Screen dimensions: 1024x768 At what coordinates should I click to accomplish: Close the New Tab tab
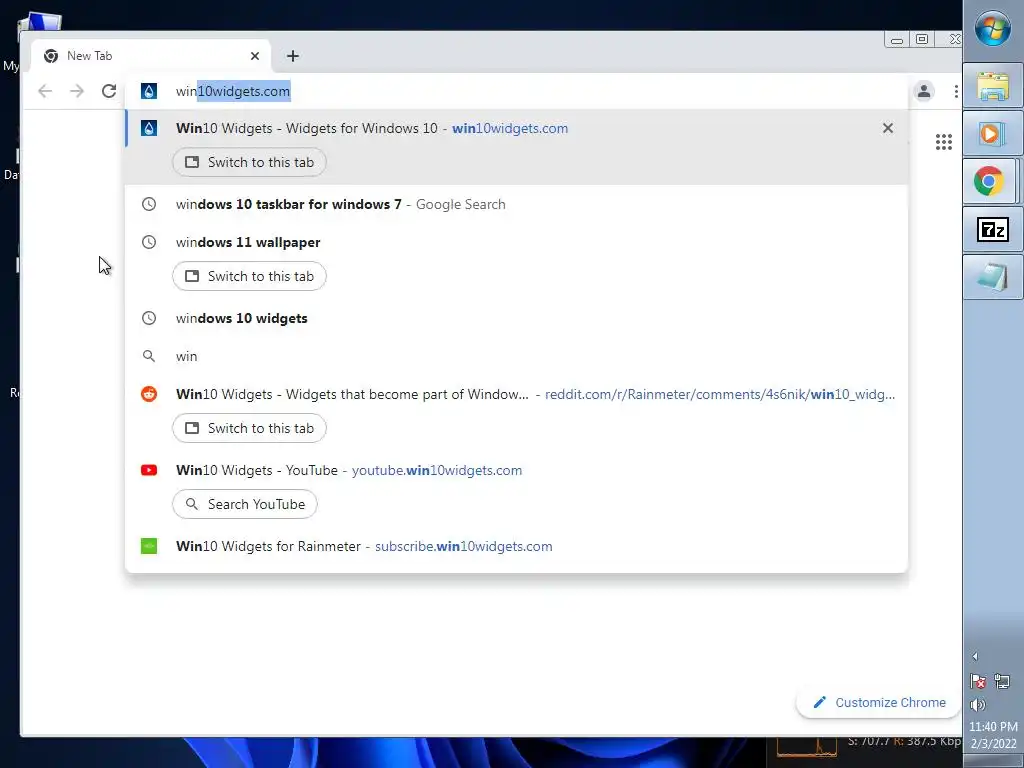point(255,56)
